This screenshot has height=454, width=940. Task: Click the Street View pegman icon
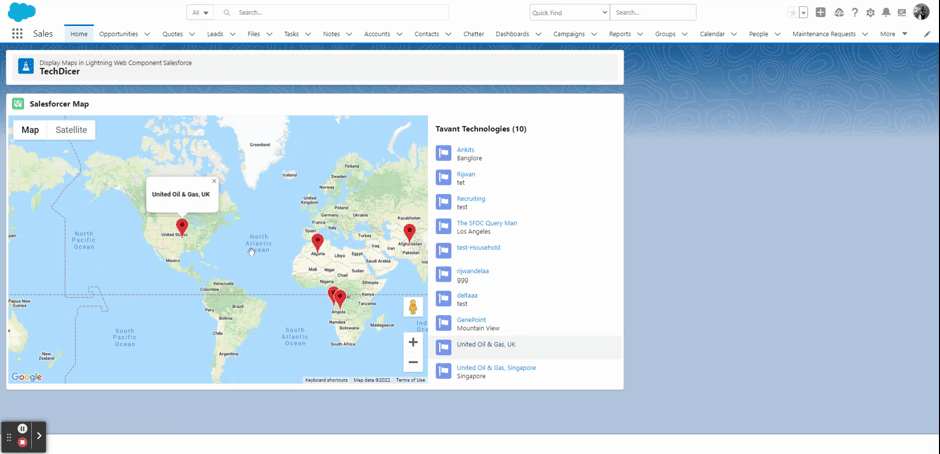click(413, 308)
